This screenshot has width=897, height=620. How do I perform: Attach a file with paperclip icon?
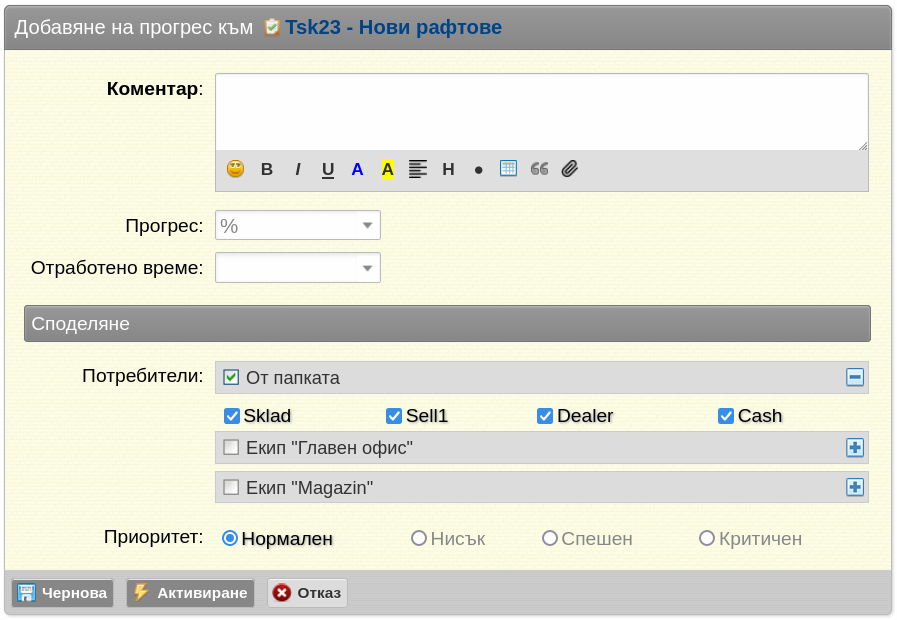570,169
